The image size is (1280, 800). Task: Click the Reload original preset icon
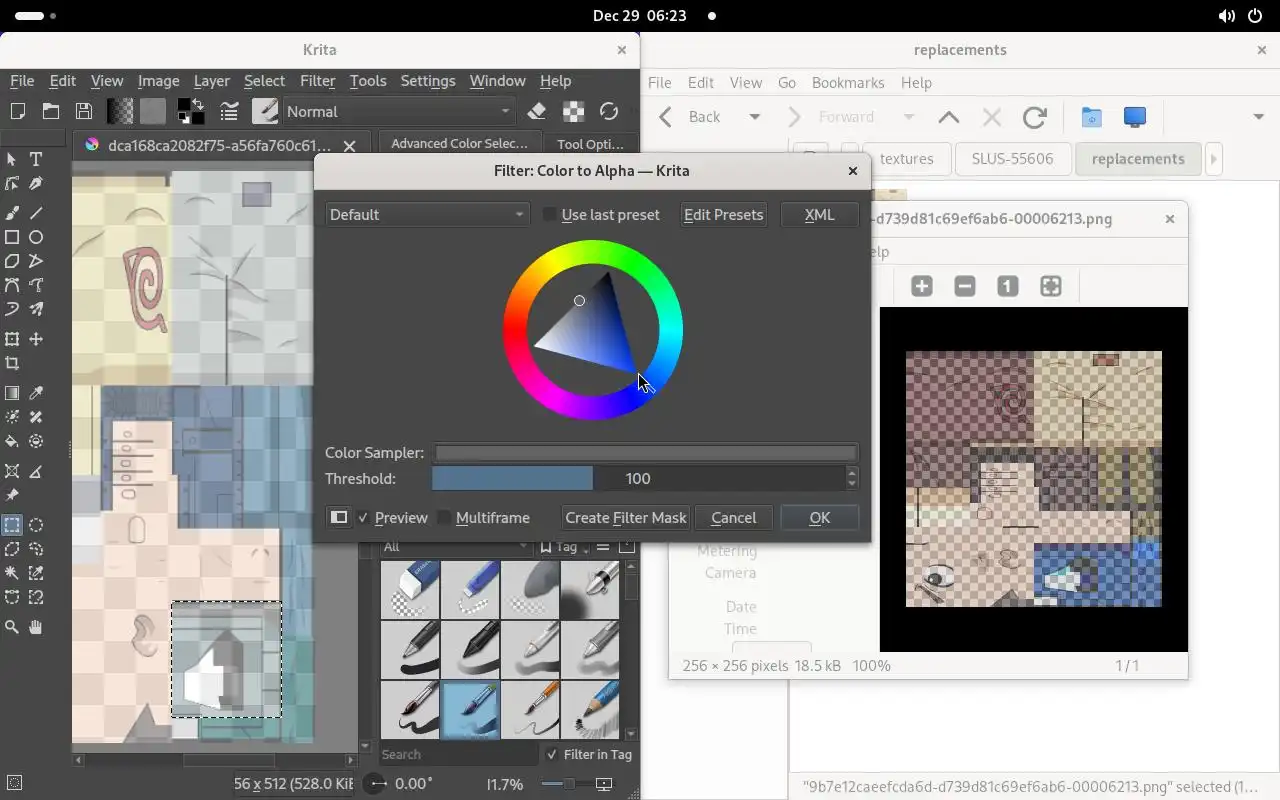[609, 111]
